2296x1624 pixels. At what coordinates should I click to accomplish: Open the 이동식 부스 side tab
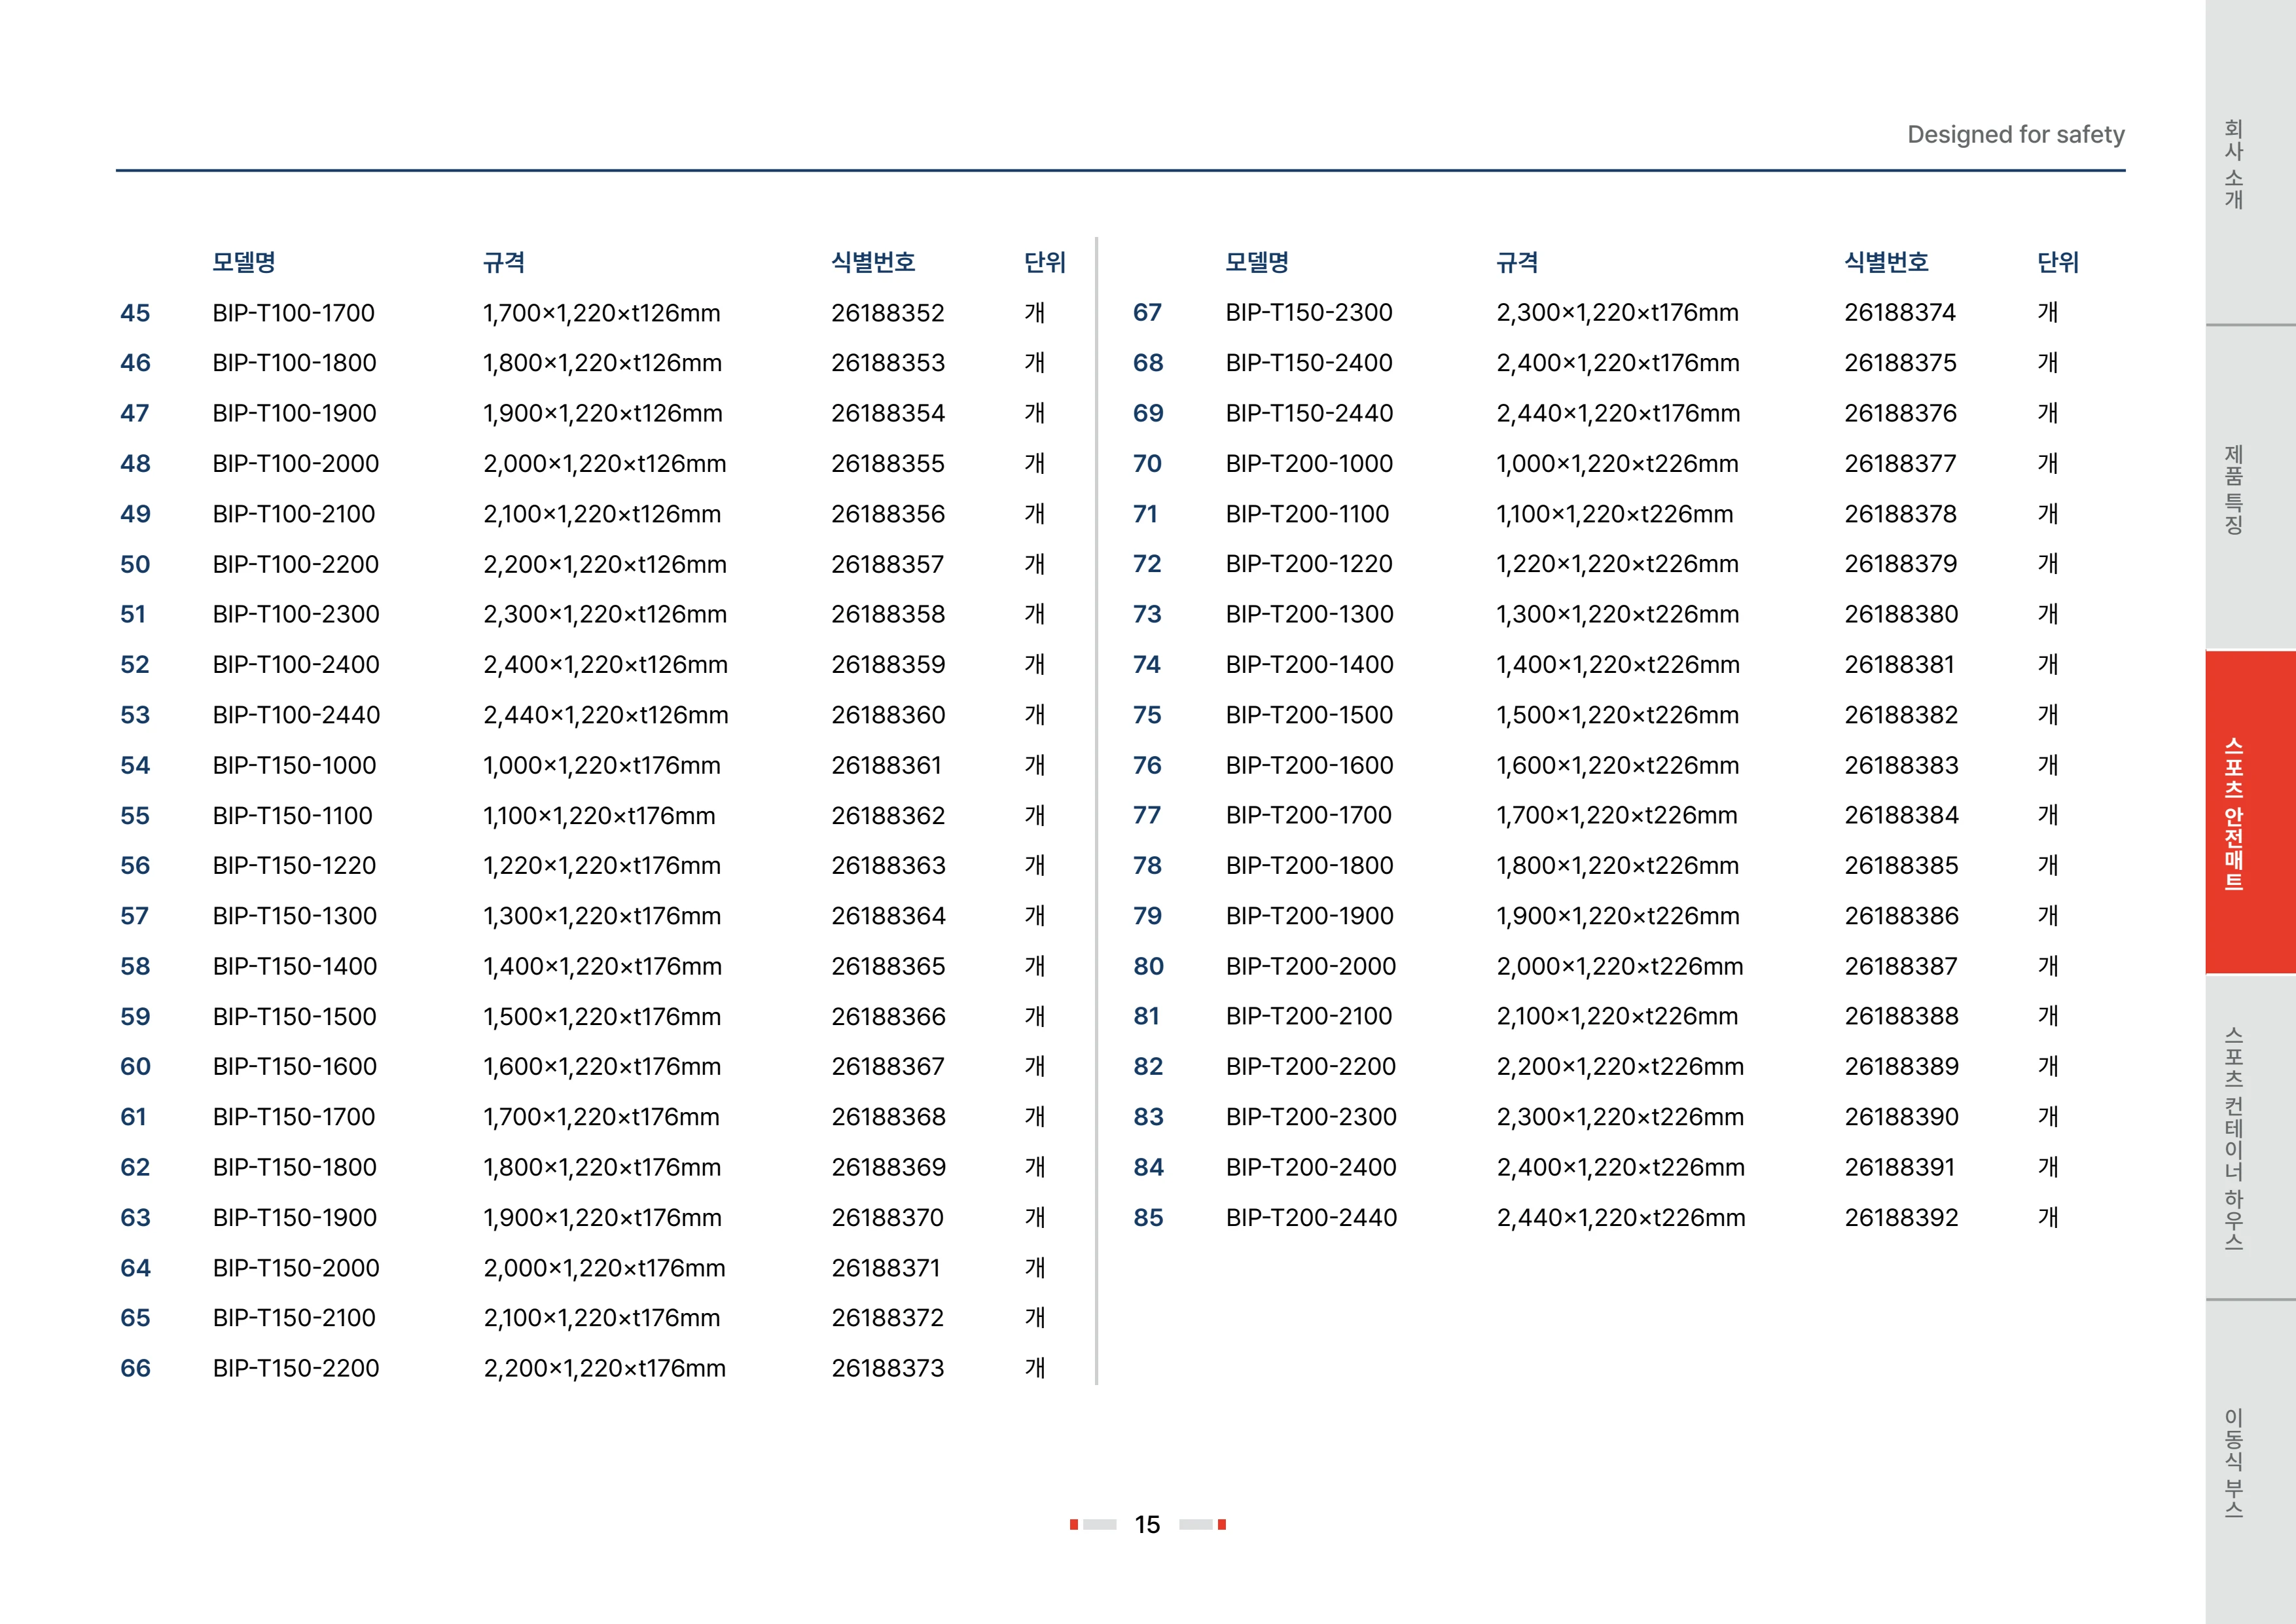click(2250, 1462)
